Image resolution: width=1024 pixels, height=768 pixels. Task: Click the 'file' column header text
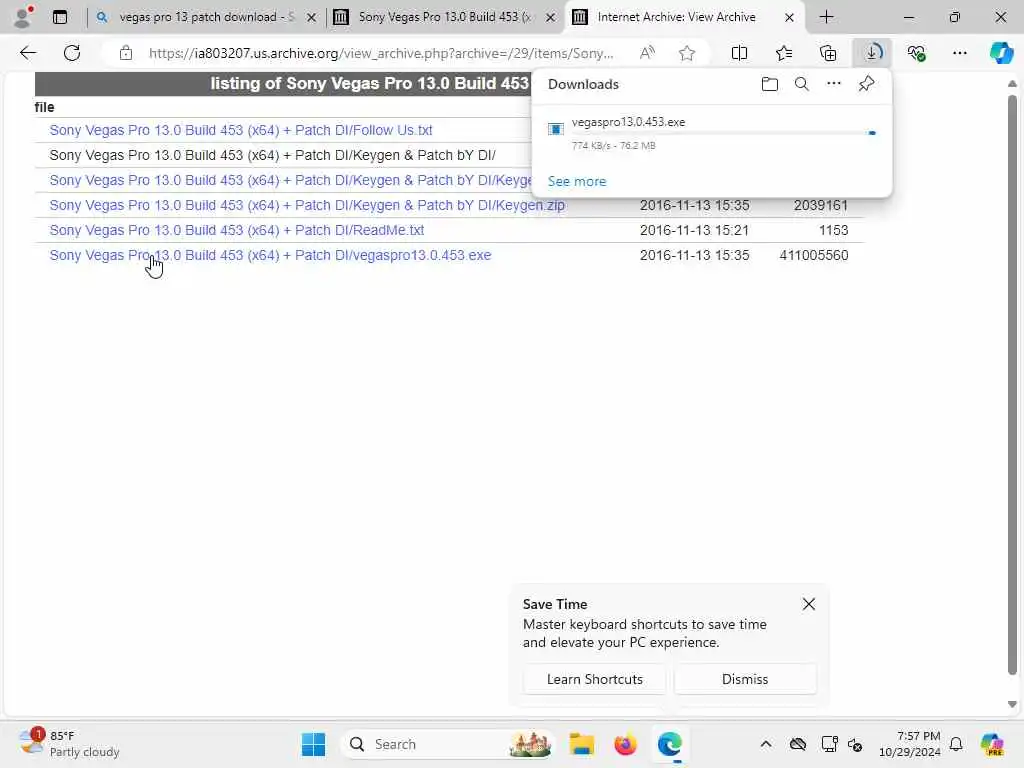point(44,107)
